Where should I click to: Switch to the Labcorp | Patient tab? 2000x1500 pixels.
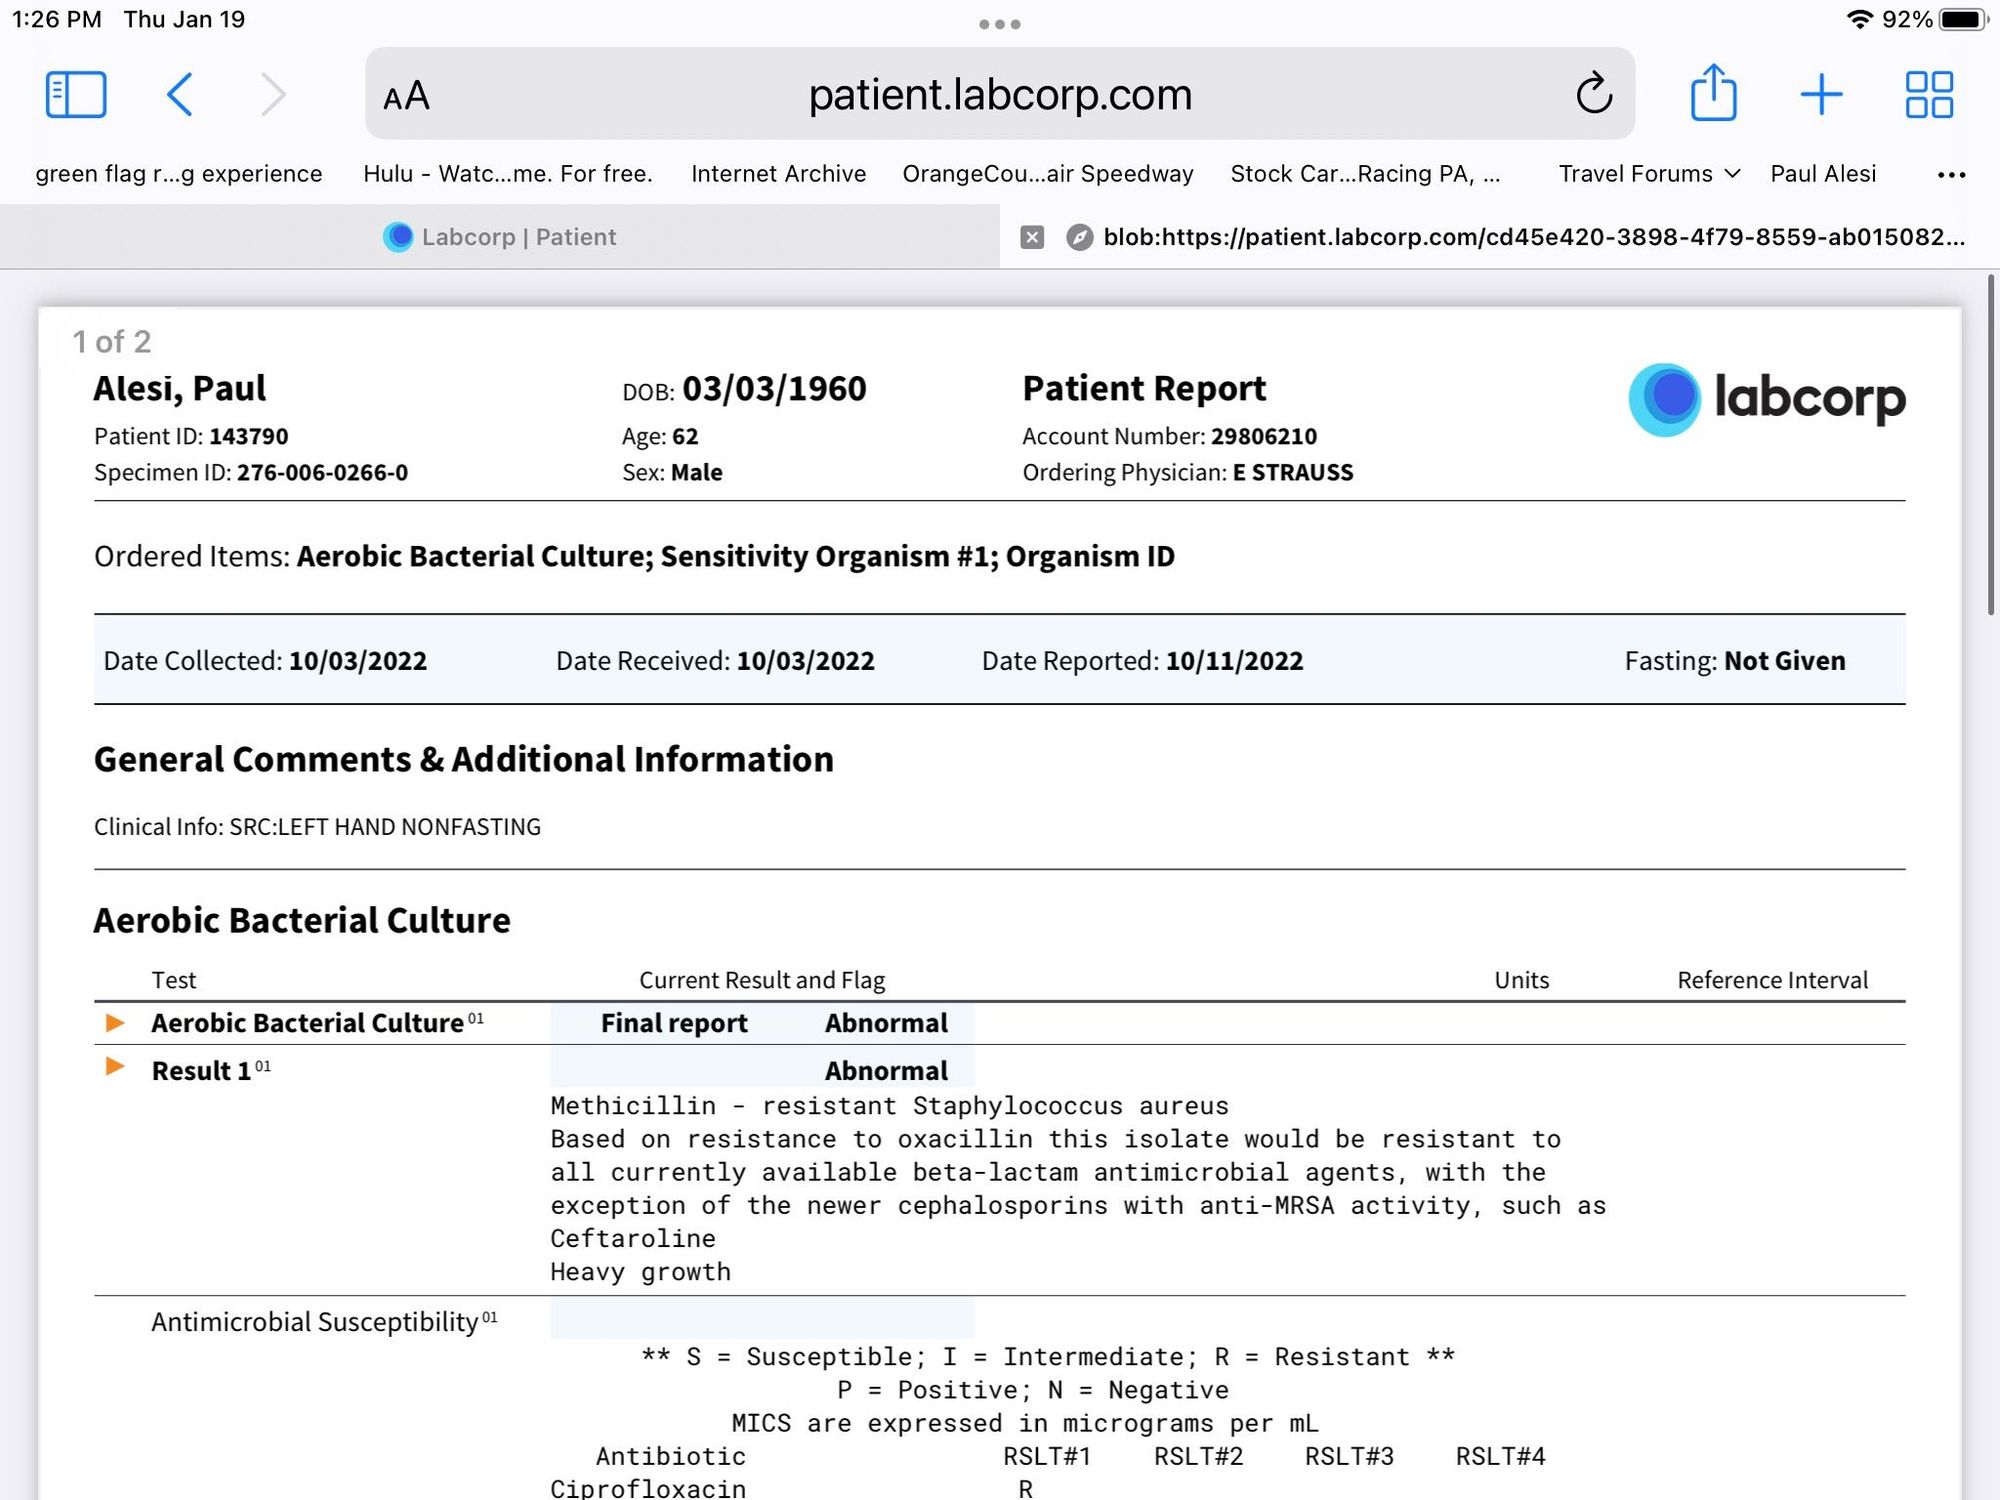coord(500,237)
